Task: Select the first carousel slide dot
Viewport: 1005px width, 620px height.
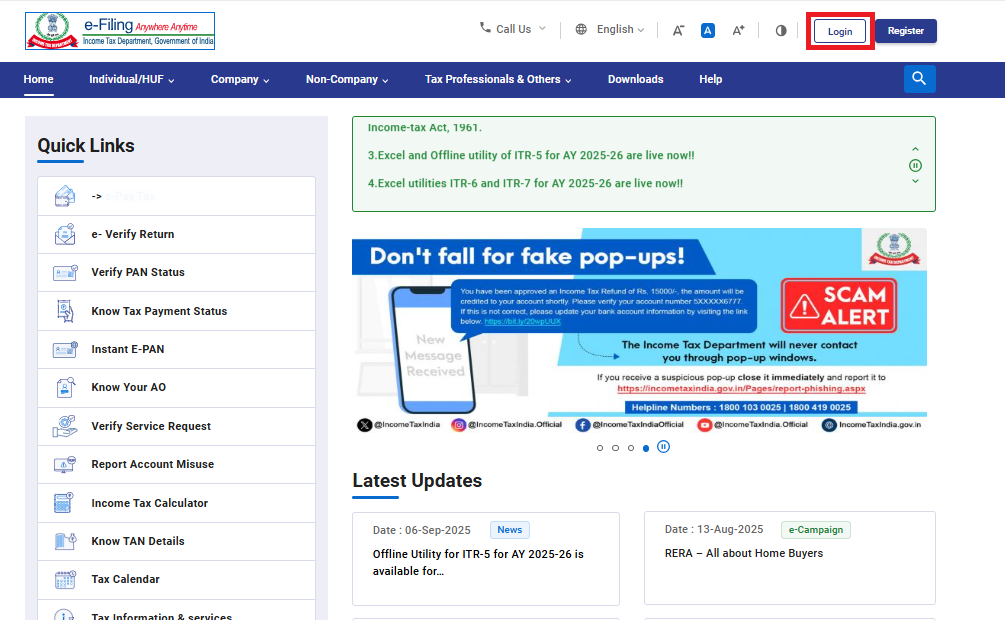Action: 600,448
